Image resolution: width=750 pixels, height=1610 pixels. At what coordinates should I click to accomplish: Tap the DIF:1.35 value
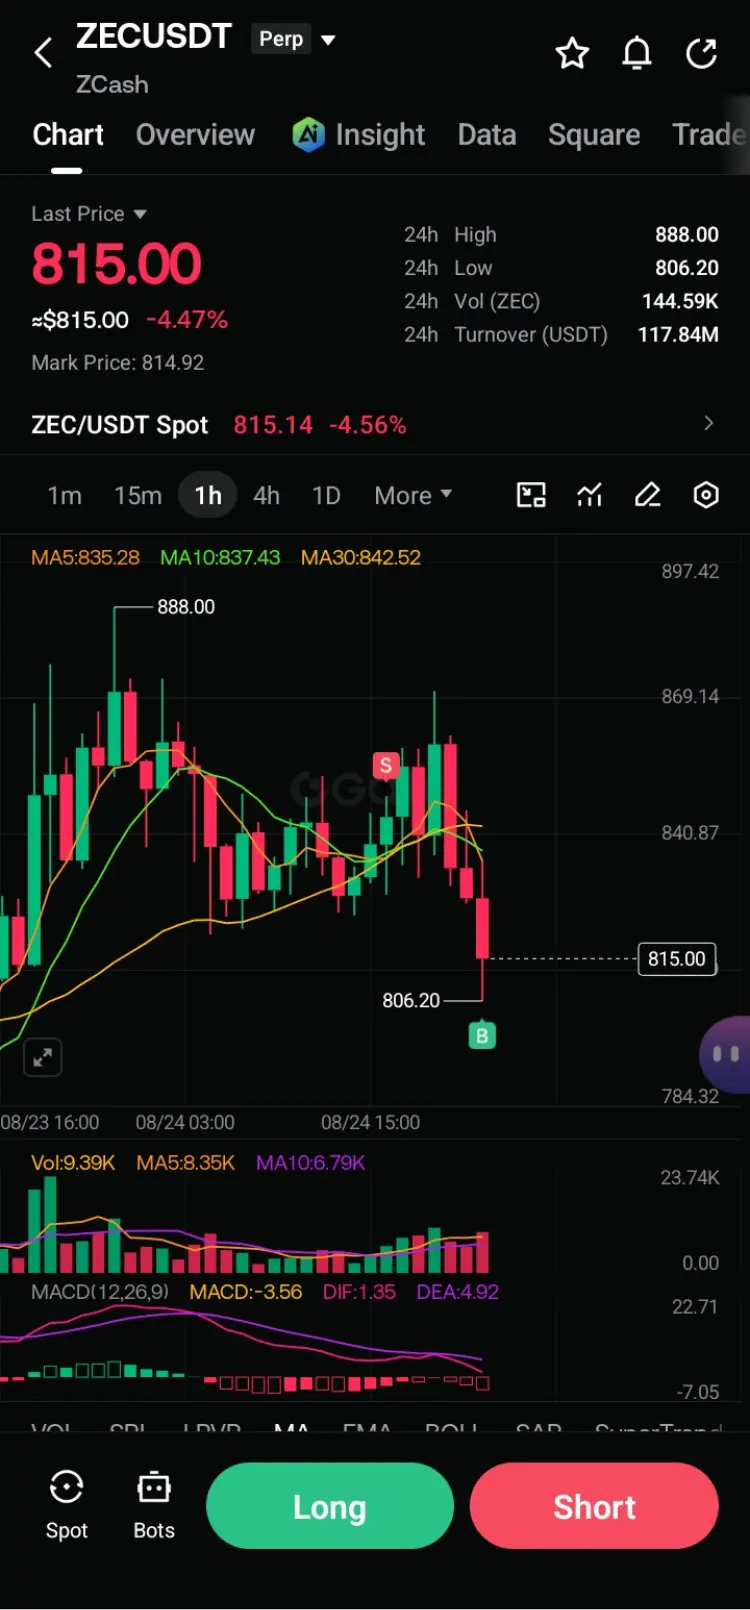(359, 1292)
